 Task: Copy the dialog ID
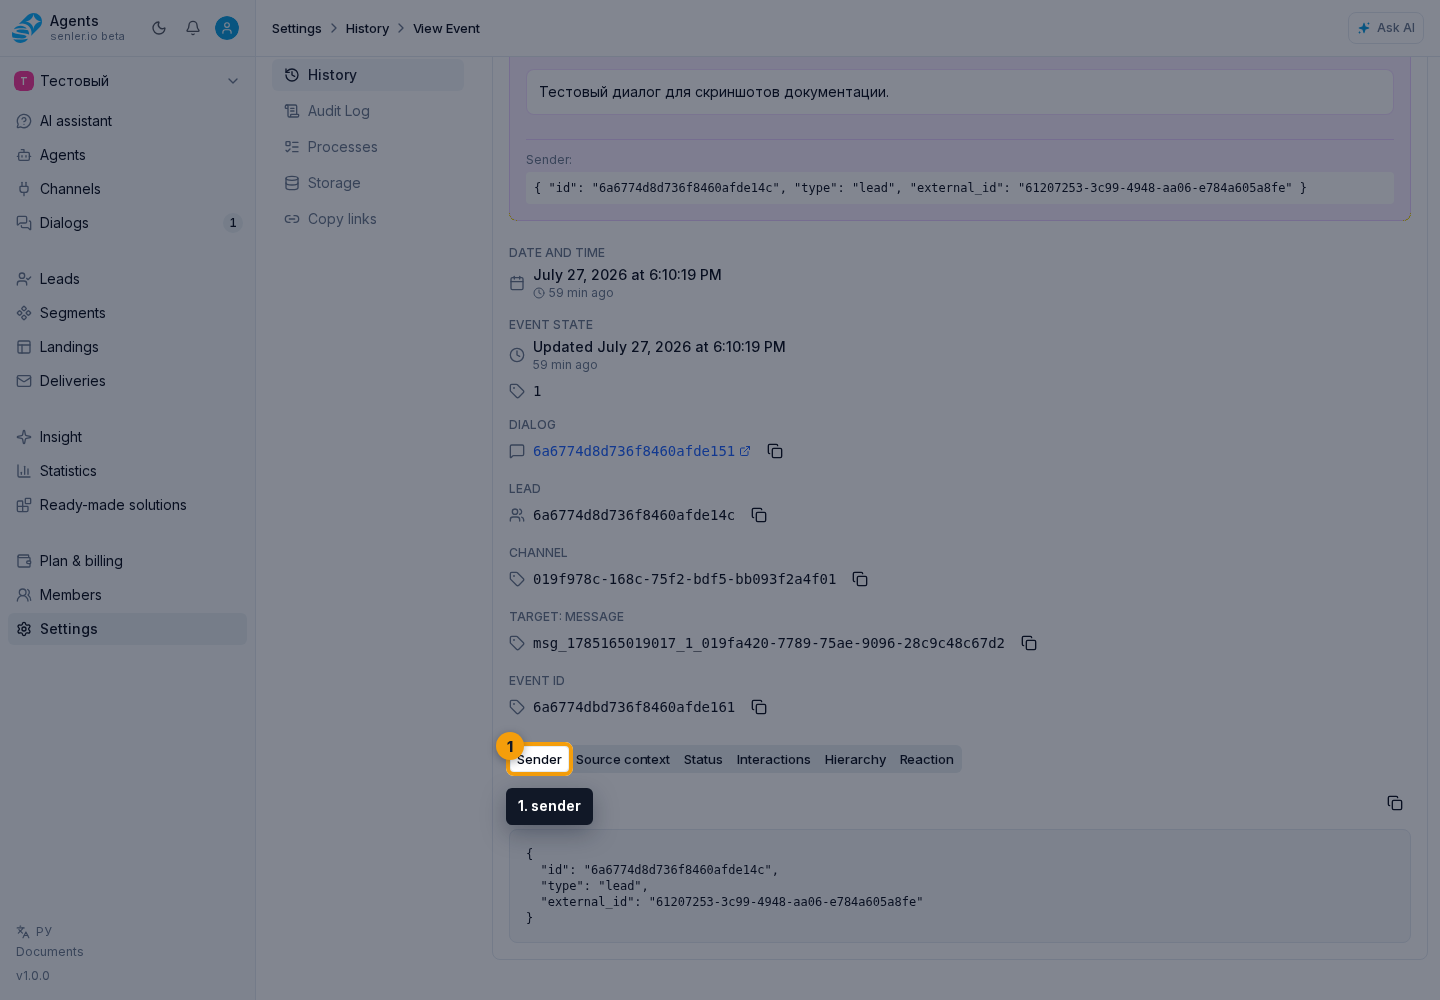[x=775, y=451]
